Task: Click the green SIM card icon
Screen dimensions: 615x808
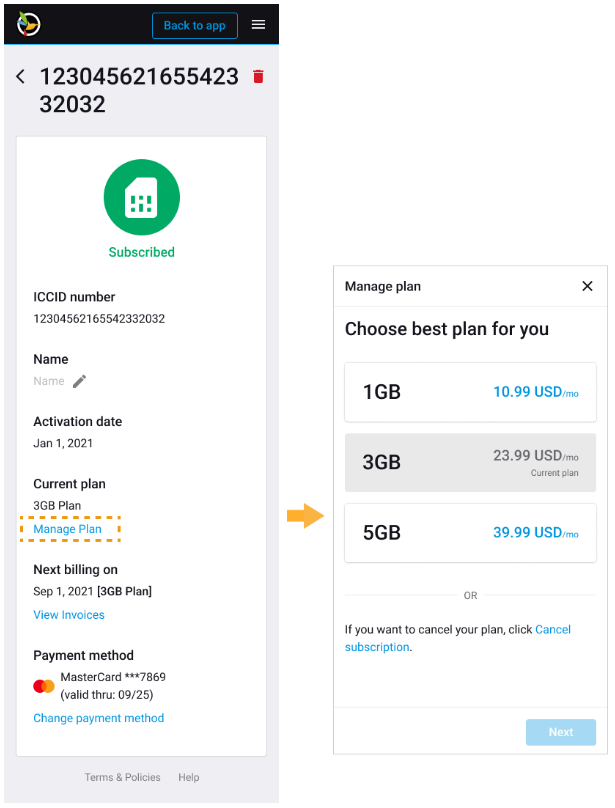Action: [141, 198]
